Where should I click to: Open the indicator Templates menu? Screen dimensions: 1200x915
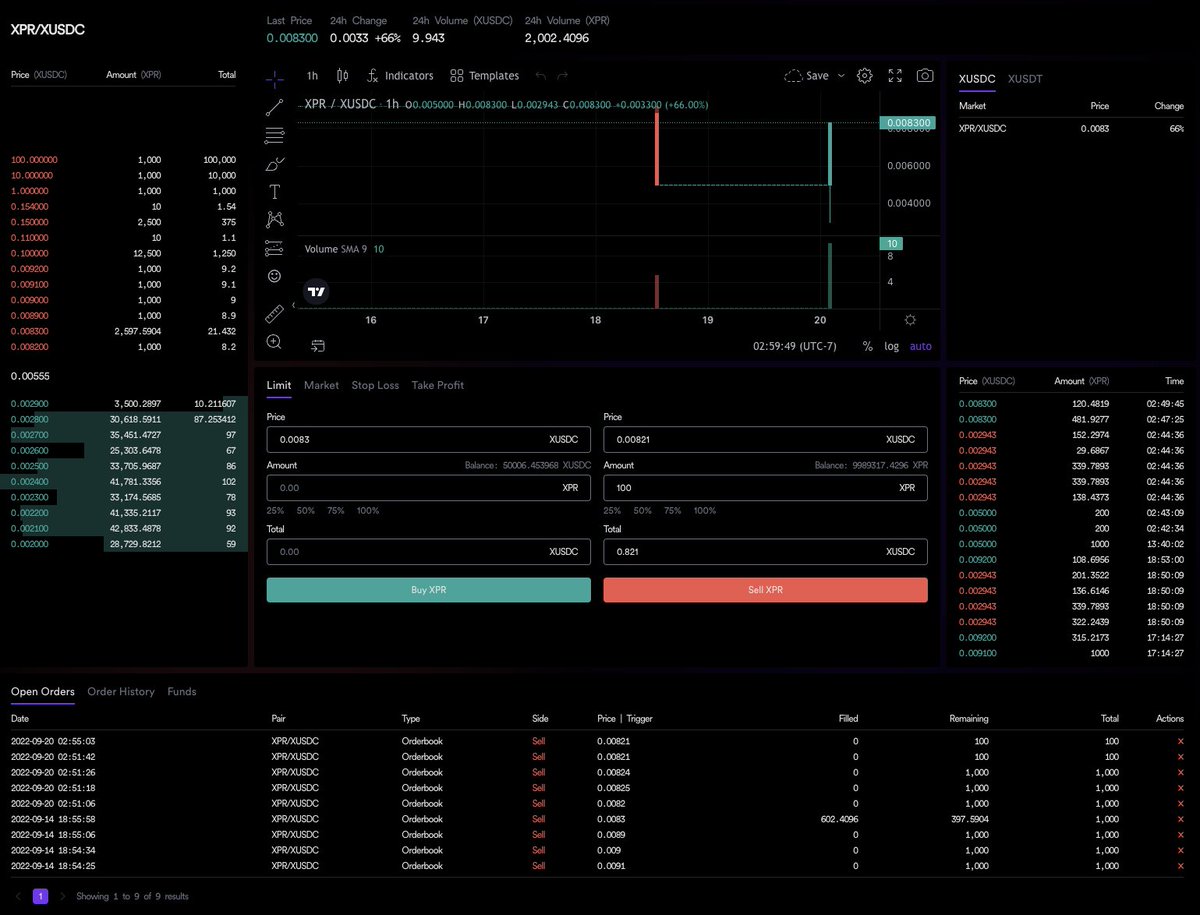coord(485,76)
